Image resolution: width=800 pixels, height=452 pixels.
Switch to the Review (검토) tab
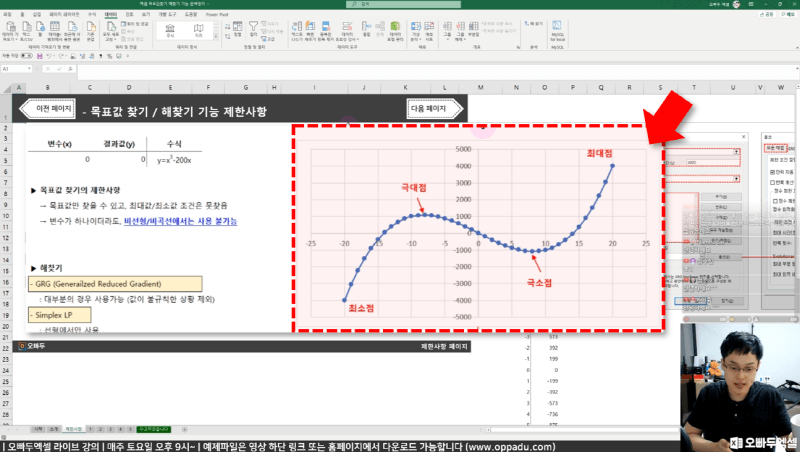point(129,14)
